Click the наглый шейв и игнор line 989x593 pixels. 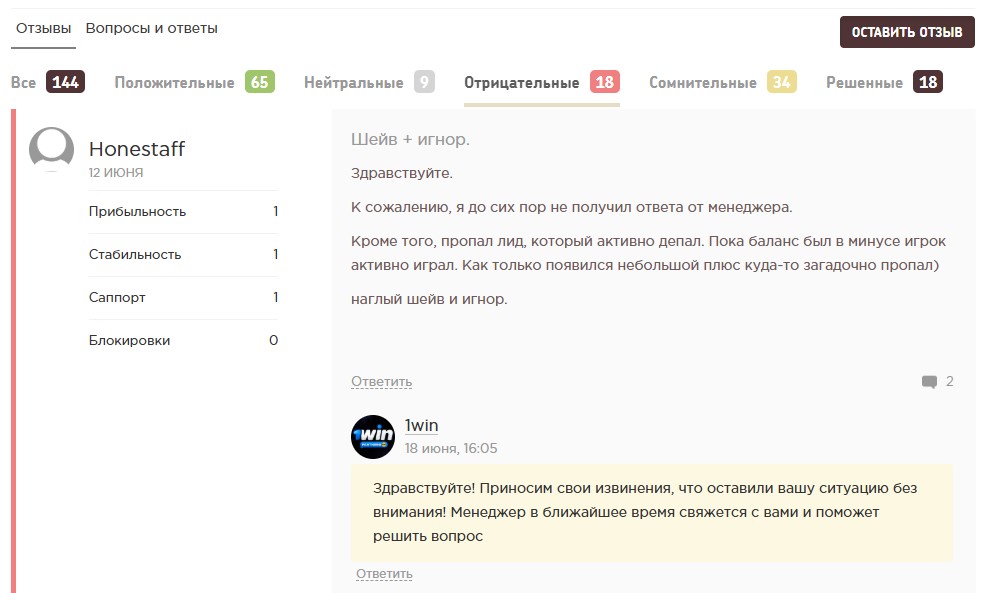pyautogui.click(x=429, y=299)
